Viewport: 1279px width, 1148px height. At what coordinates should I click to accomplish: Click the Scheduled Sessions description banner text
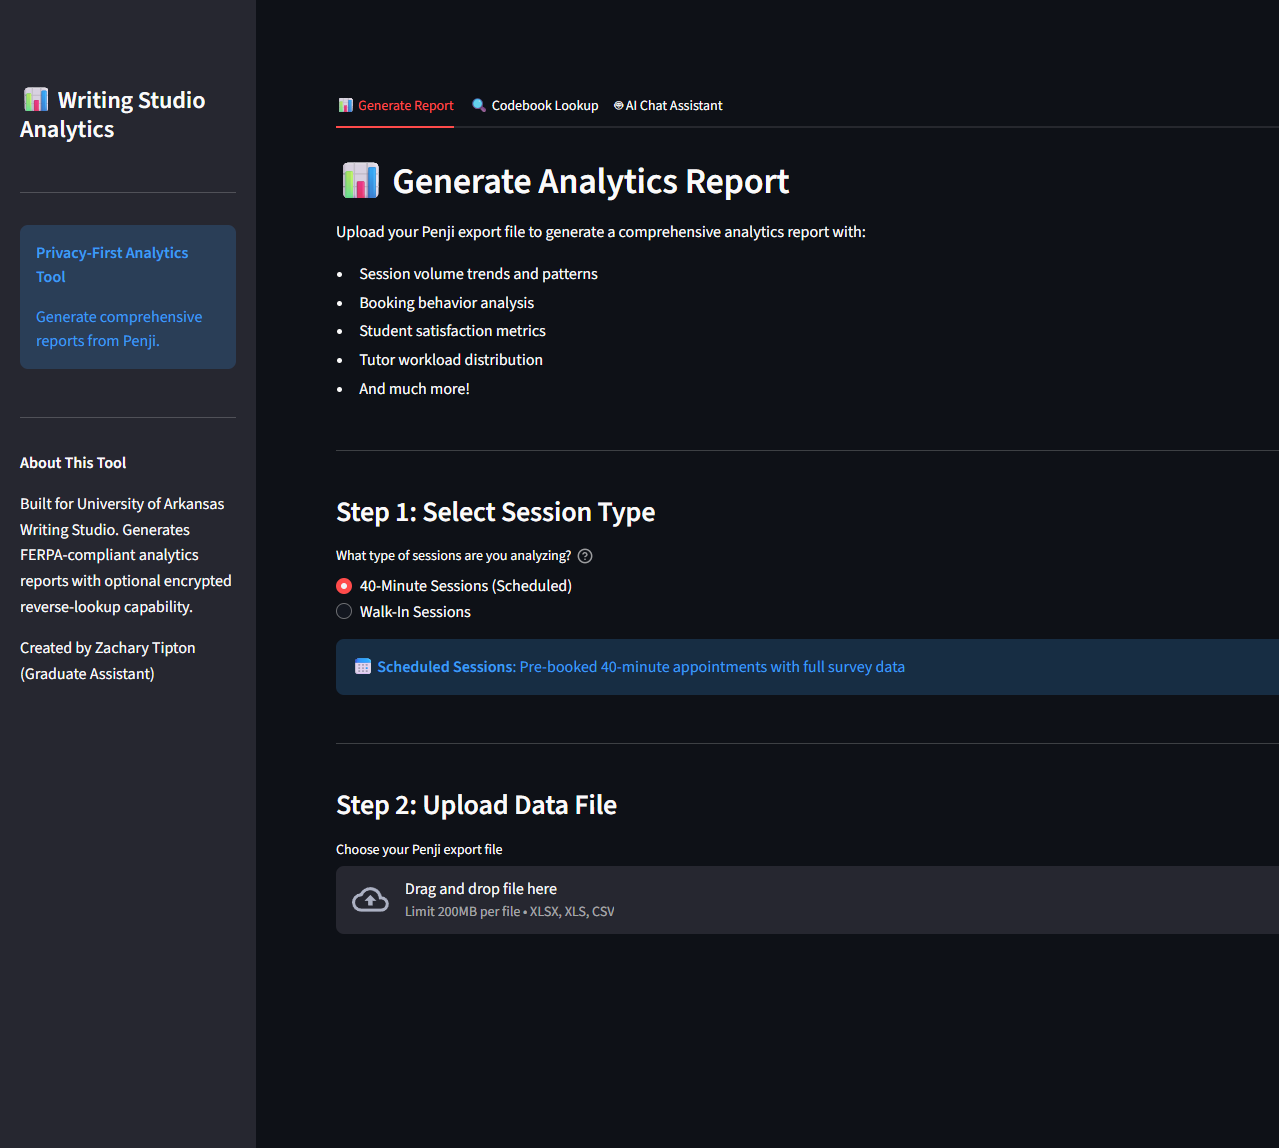[640, 667]
